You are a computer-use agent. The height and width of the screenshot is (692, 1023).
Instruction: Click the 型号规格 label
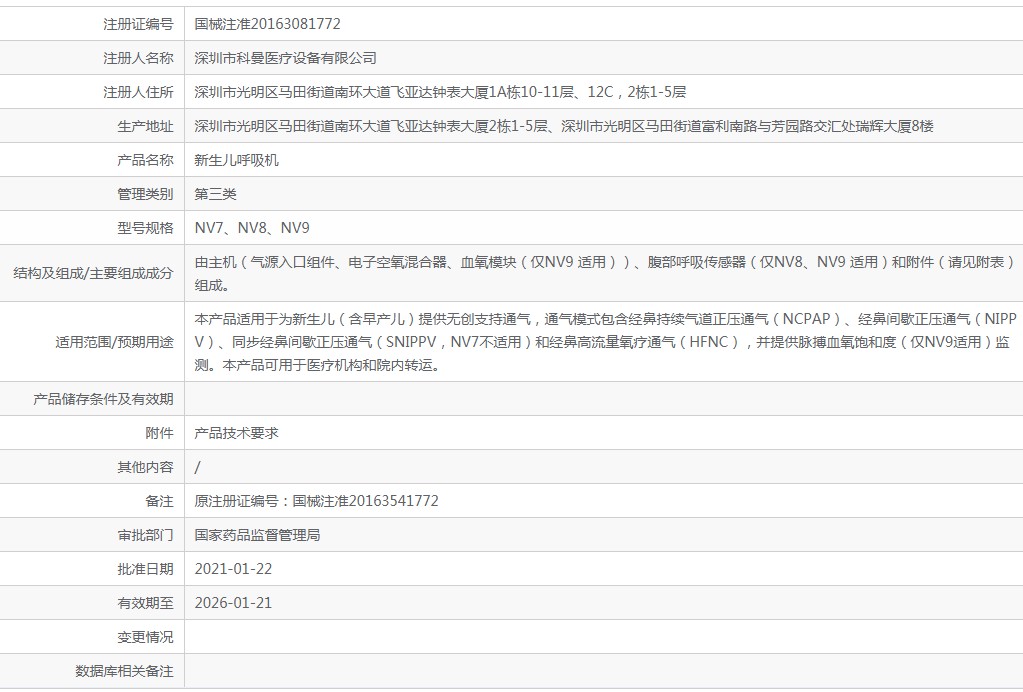pyautogui.click(x=145, y=228)
